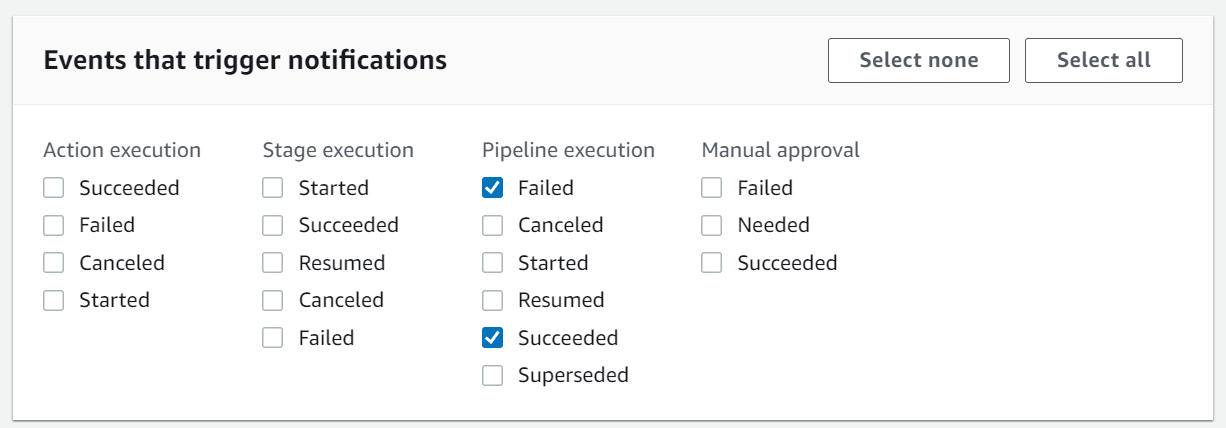Enable Action execution Started notification
This screenshot has height=428, width=1226.
(54, 300)
